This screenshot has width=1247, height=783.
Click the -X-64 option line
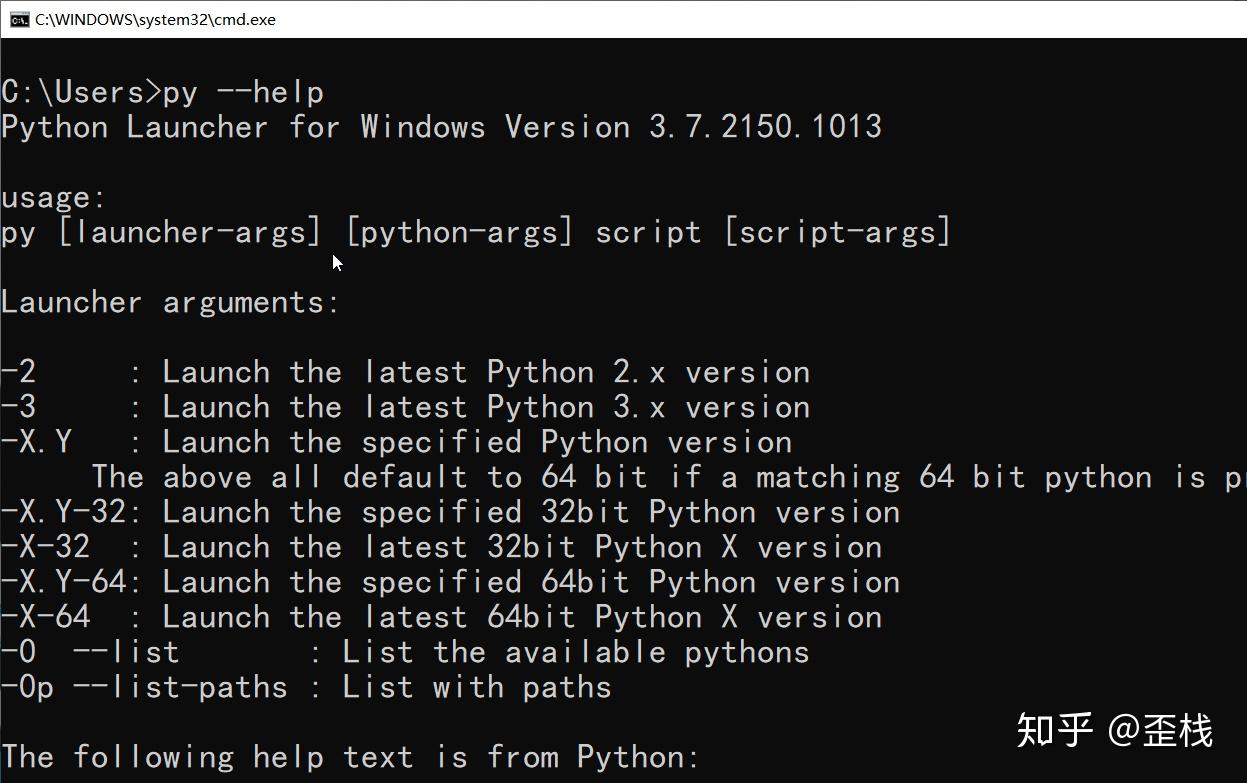point(440,616)
